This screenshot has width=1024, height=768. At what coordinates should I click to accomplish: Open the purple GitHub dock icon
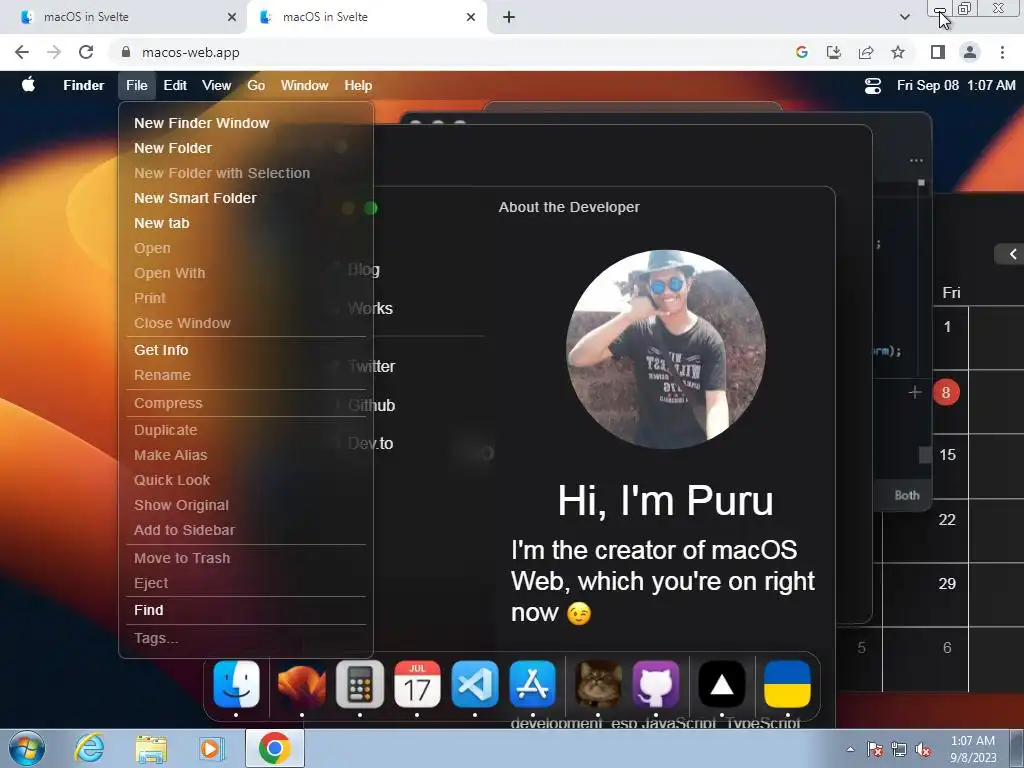pyautogui.click(x=656, y=684)
